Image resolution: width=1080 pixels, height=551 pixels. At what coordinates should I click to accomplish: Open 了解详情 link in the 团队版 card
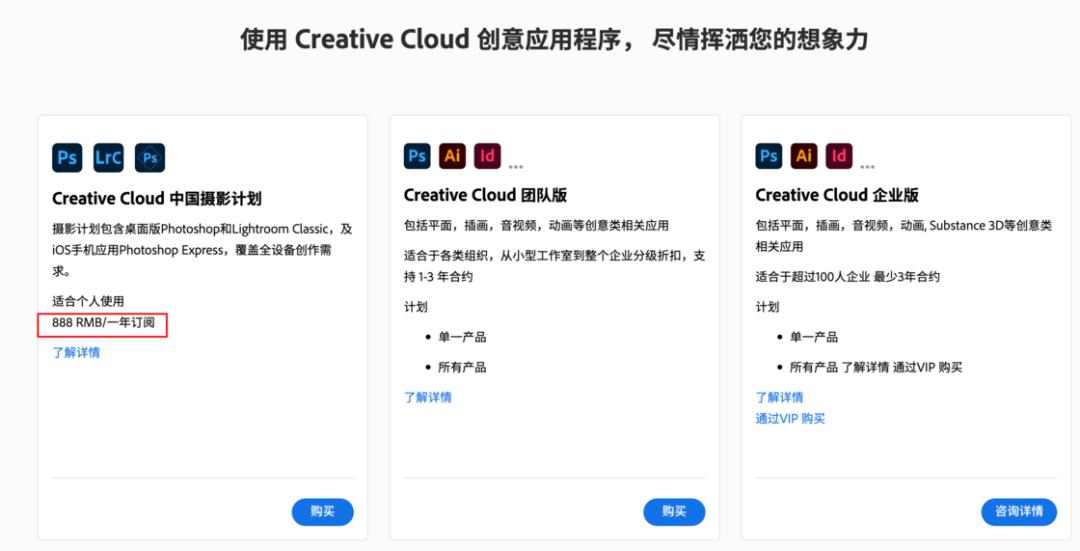pyautogui.click(x=428, y=397)
